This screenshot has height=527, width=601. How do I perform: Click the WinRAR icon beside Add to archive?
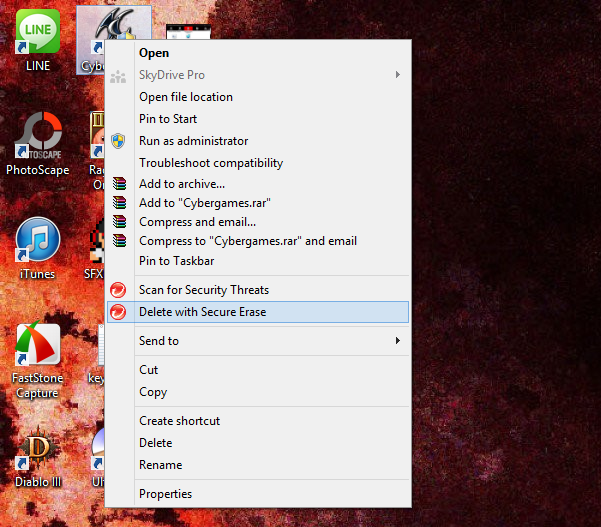click(x=119, y=184)
